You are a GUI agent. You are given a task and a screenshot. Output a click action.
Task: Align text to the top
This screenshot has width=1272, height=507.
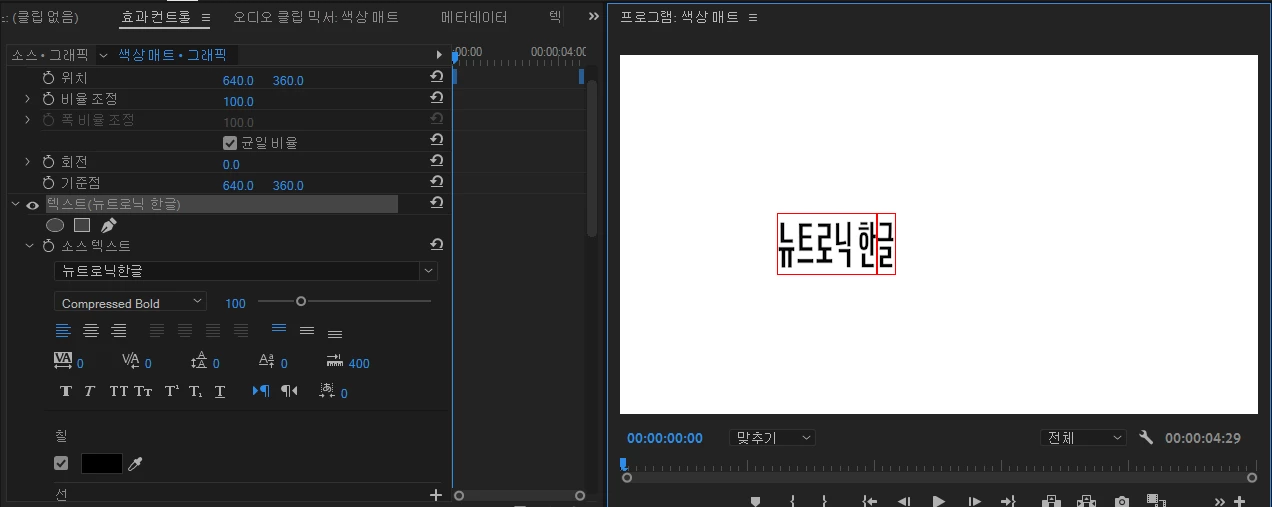pos(279,330)
